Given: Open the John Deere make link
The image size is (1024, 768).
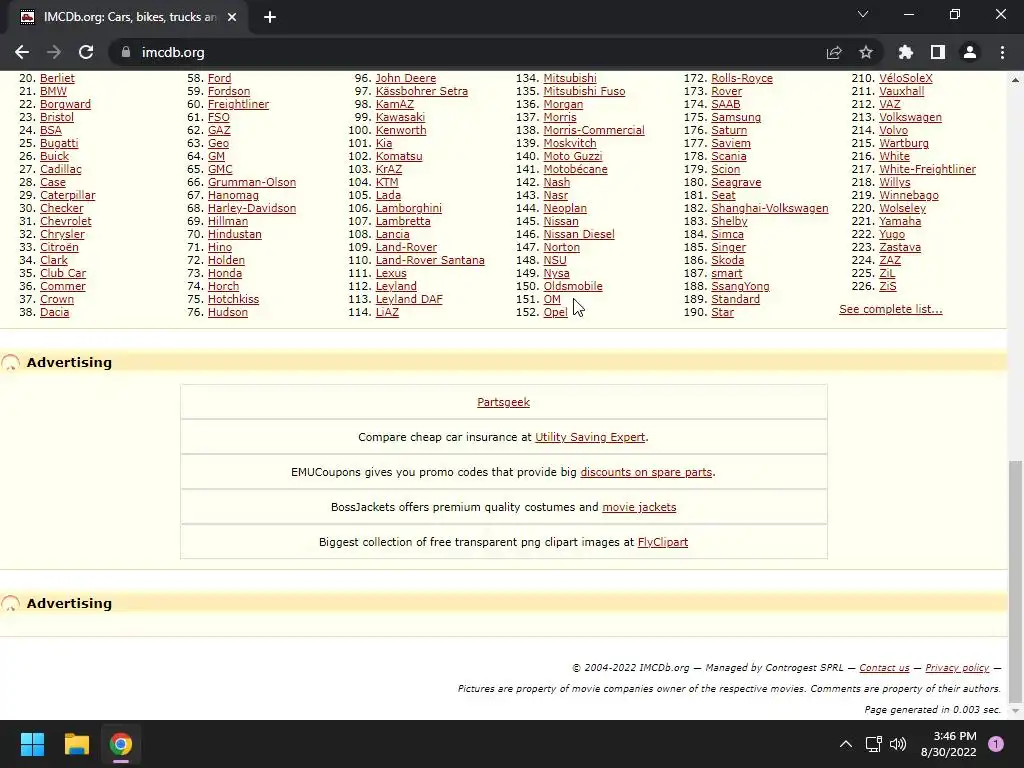Looking at the screenshot, I should [x=406, y=78].
